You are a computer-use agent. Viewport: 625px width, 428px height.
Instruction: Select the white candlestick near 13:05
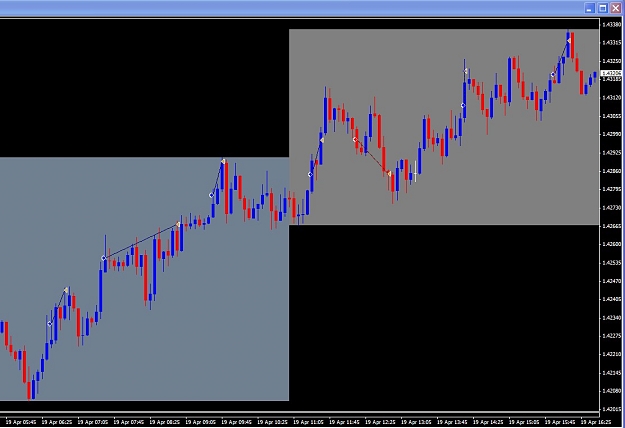415,172
